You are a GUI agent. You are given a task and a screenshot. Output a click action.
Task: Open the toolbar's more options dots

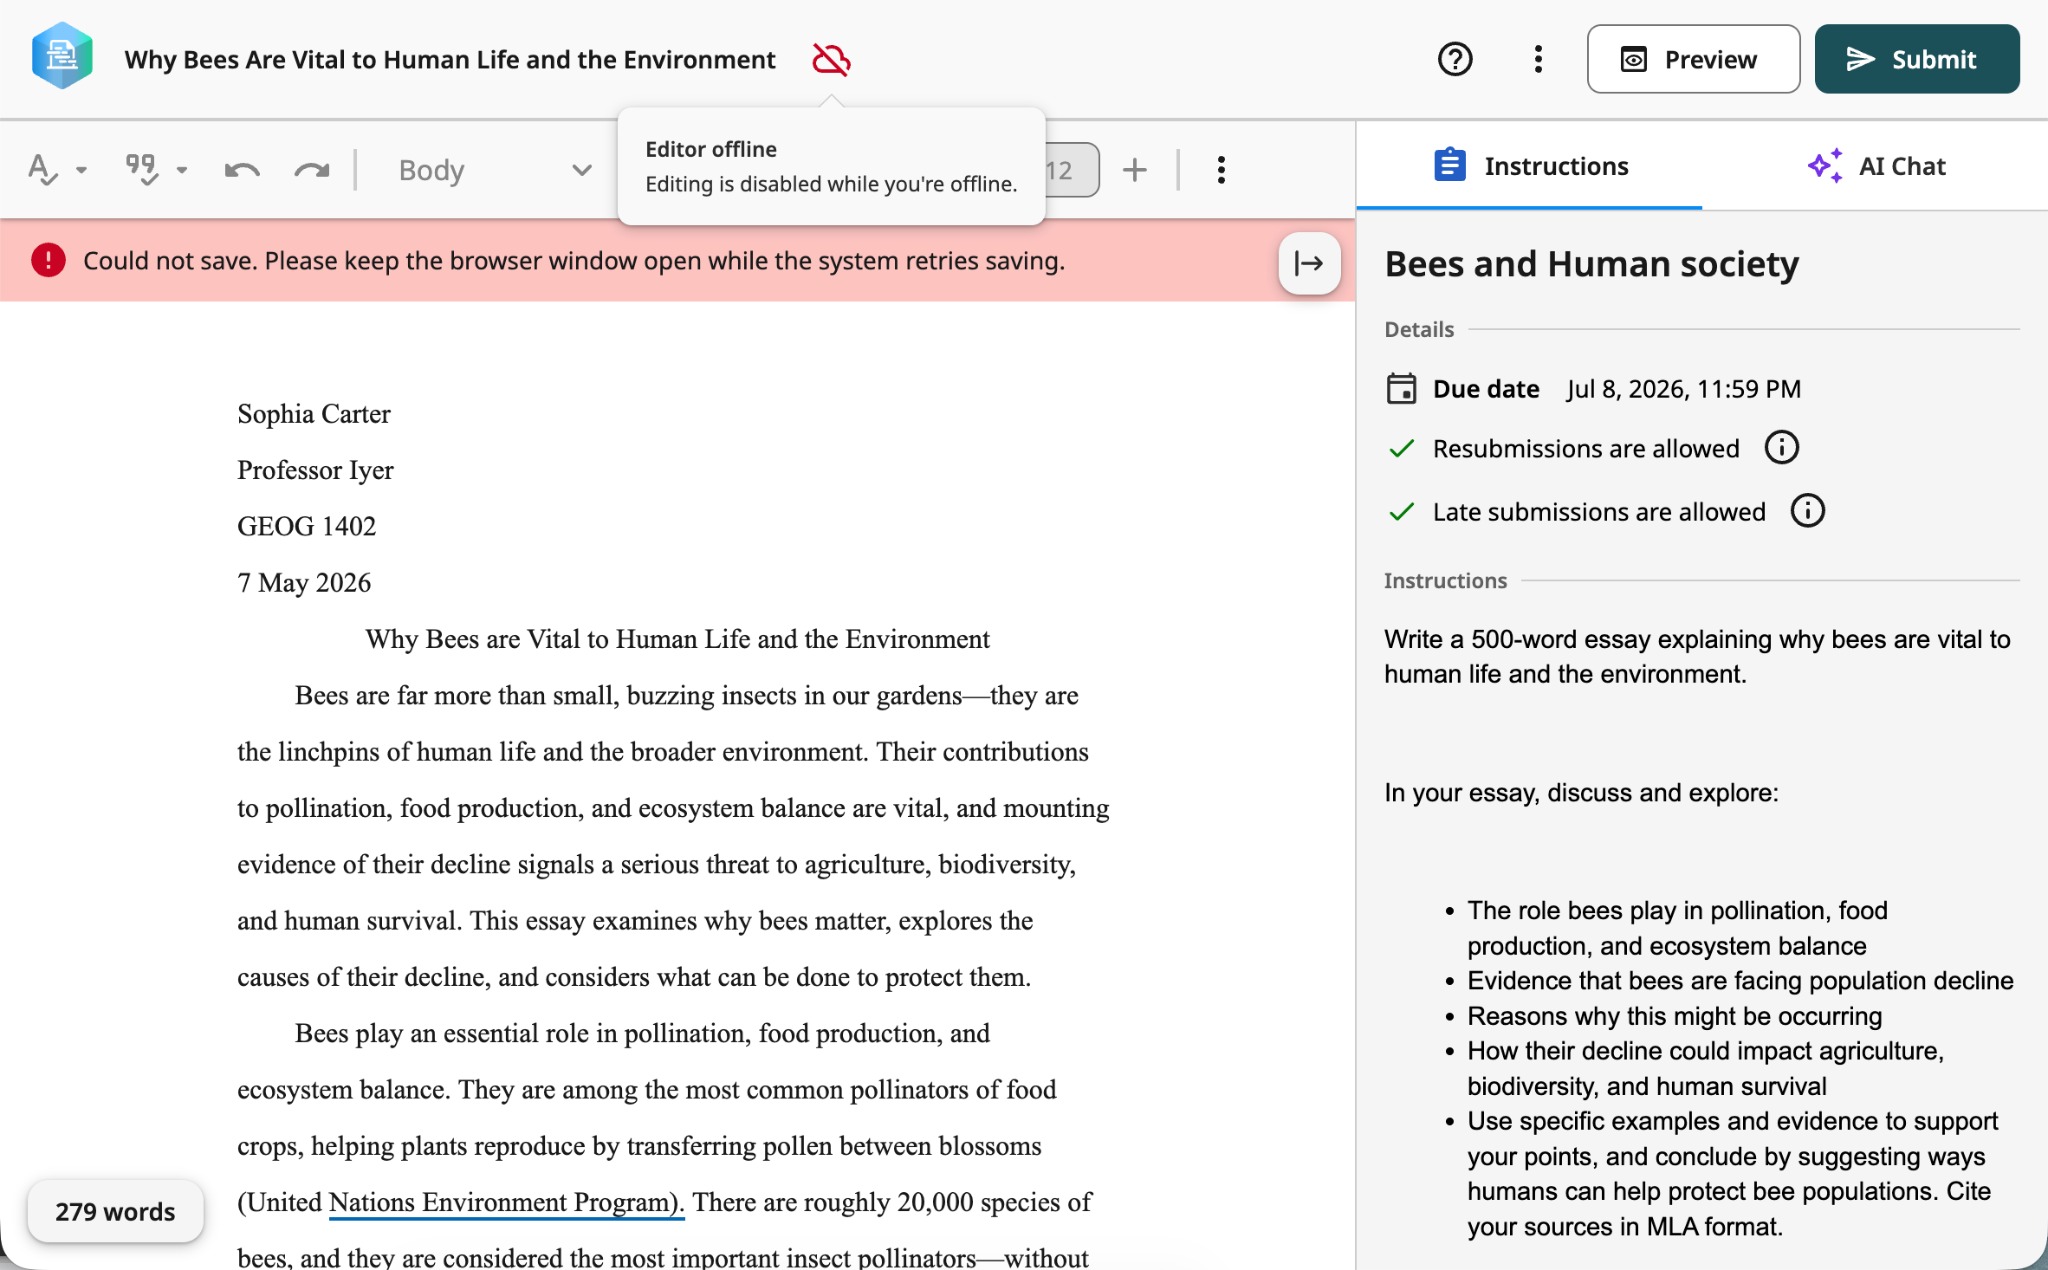tap(1221, 170)
